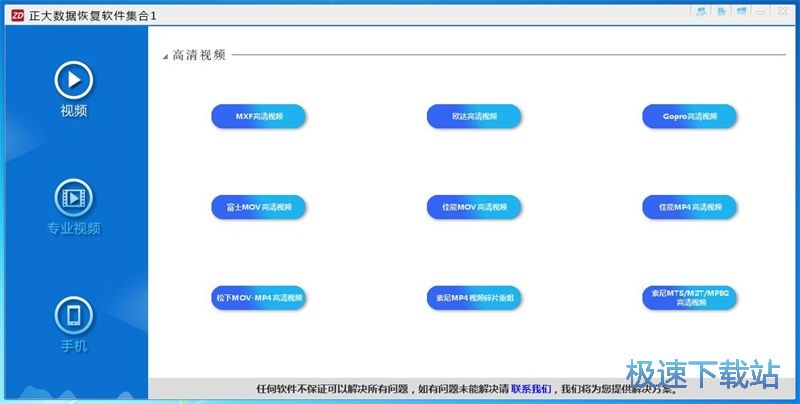Follow the 联系我们 link
Image resolution: width=800 pixels, height=404 pixels.
tap(531, 389)
